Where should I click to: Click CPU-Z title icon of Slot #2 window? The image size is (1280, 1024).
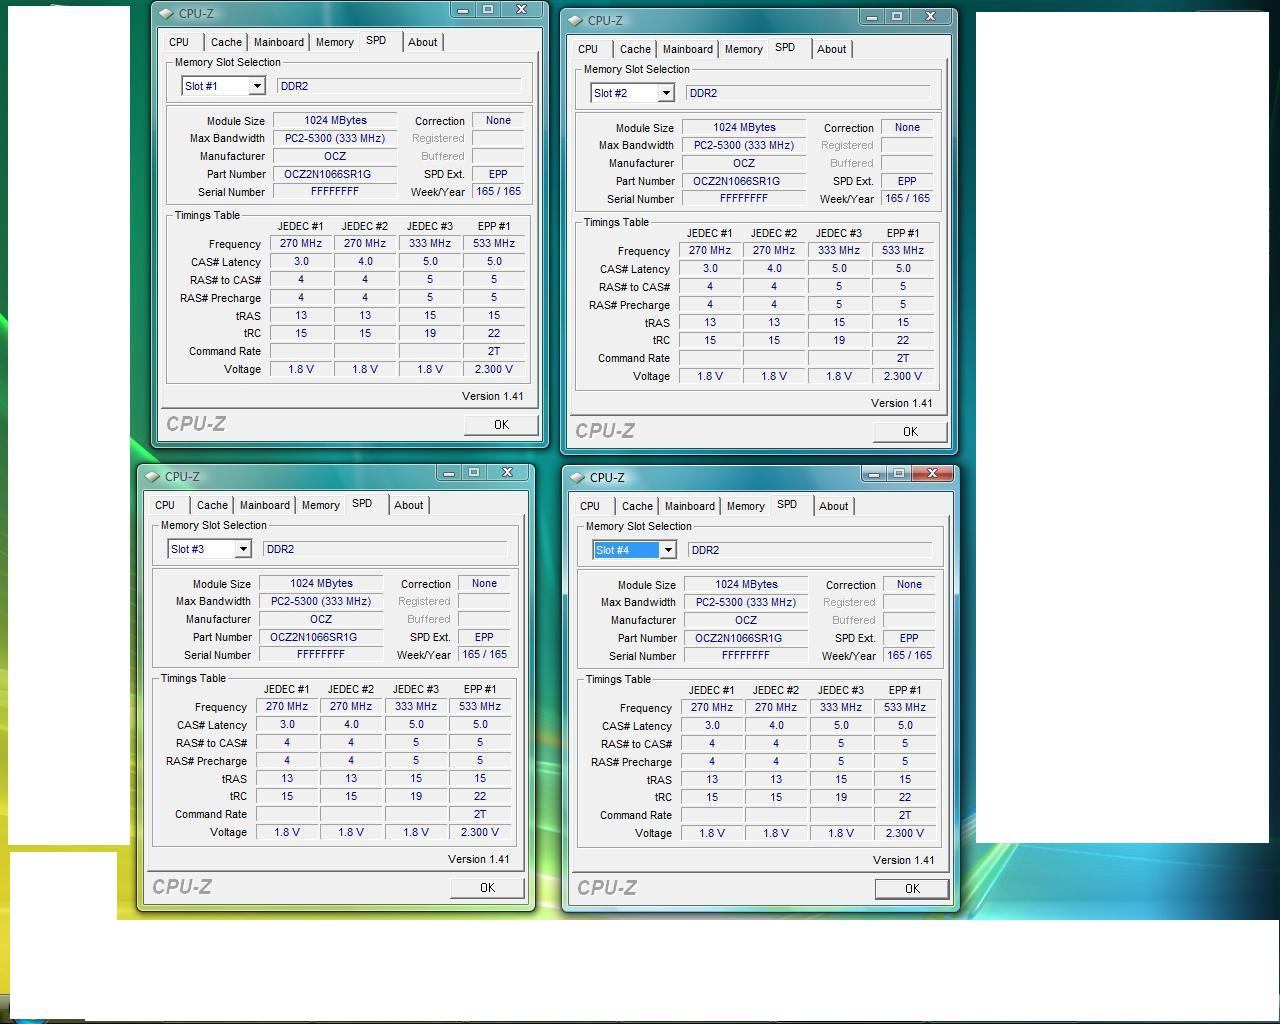click(575, 20)
